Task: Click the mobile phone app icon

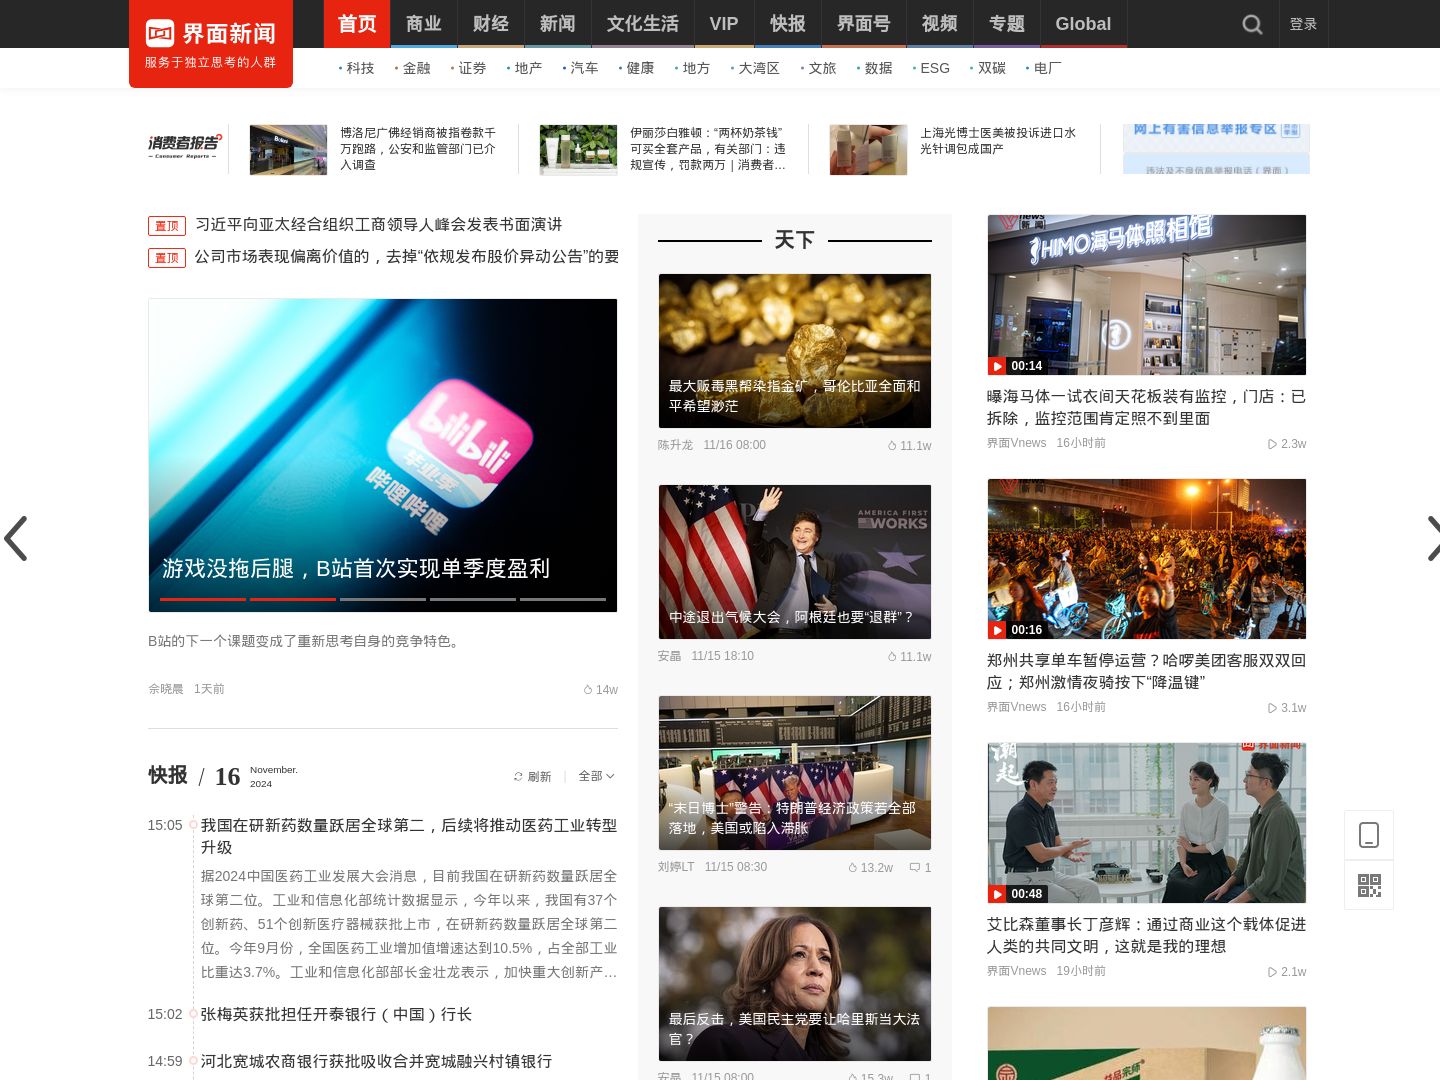Action: pos(1369,835)
